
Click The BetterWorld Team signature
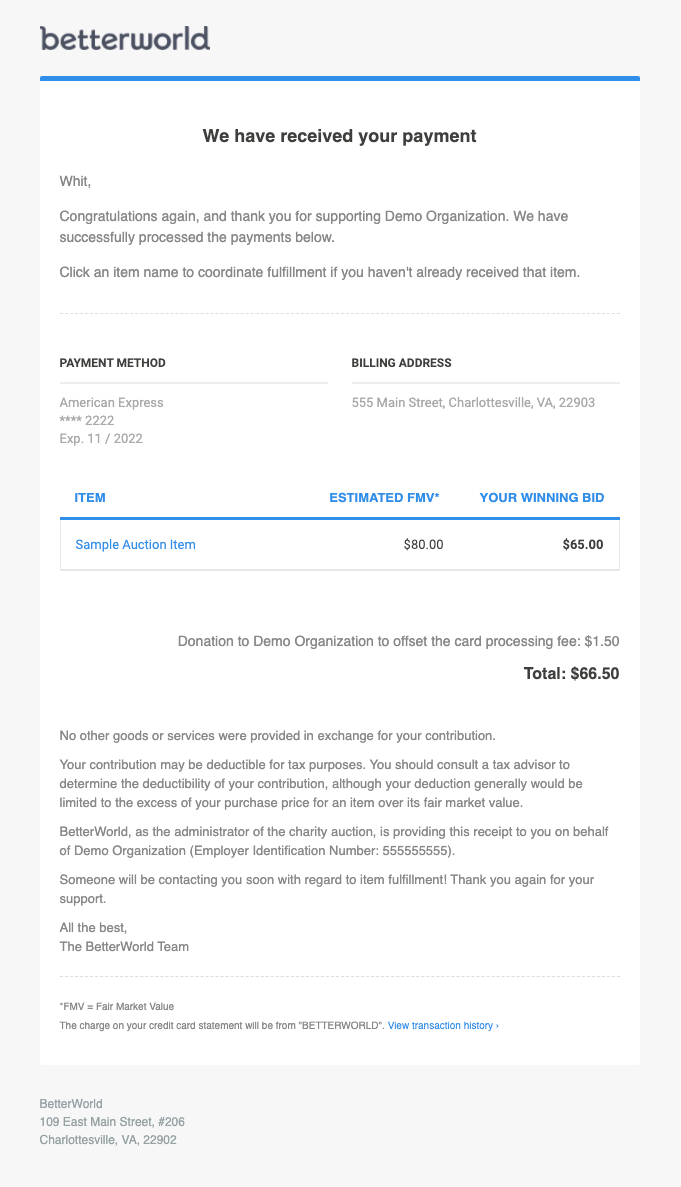[x=124, y=946]
